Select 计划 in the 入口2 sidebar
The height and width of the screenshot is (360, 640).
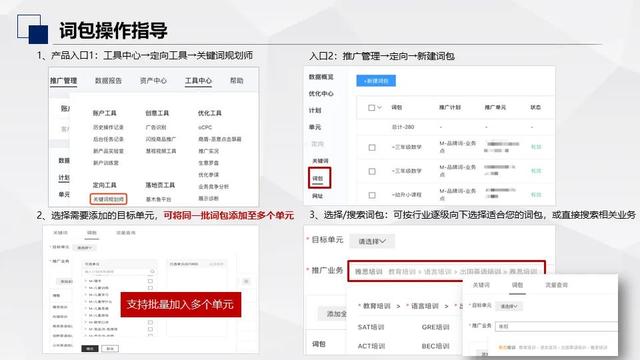coord(315,110)
